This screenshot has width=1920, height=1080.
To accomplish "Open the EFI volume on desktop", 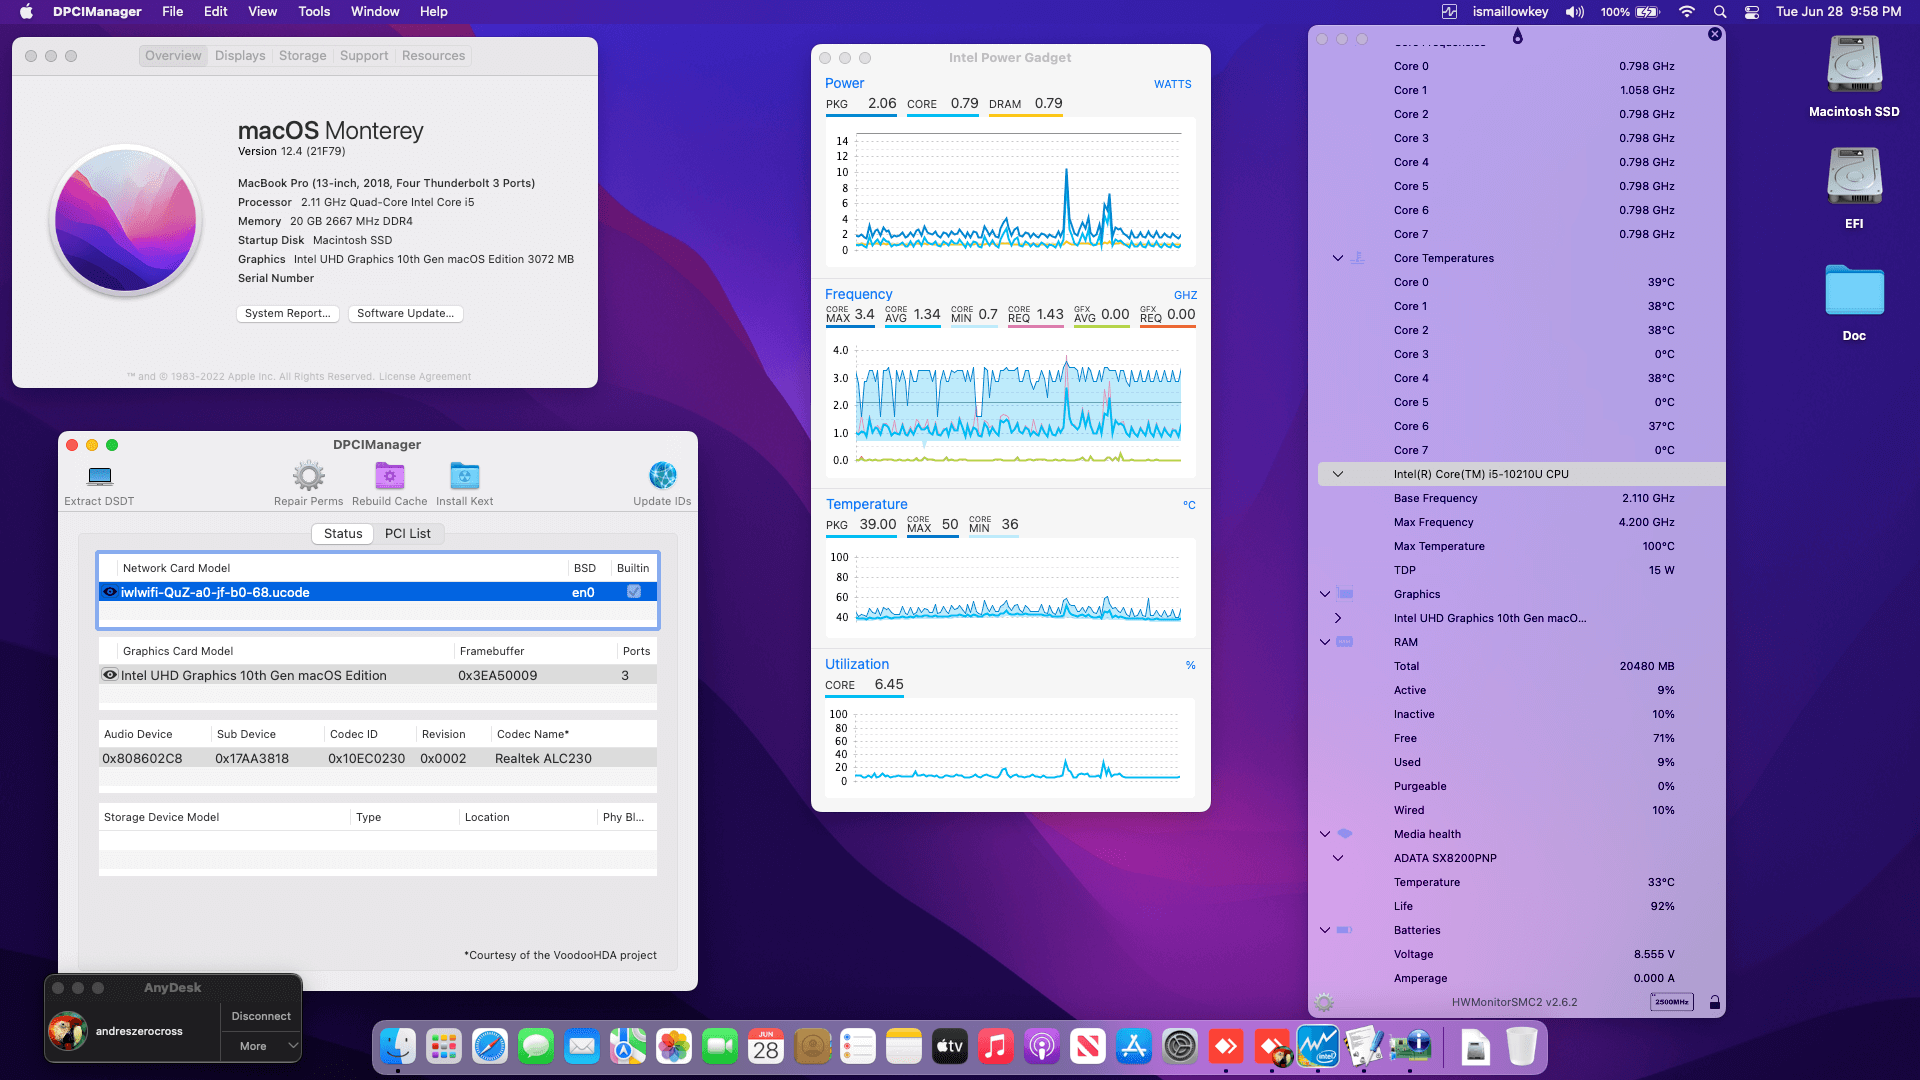I will pyautogui.click(x=1854, y=177).
